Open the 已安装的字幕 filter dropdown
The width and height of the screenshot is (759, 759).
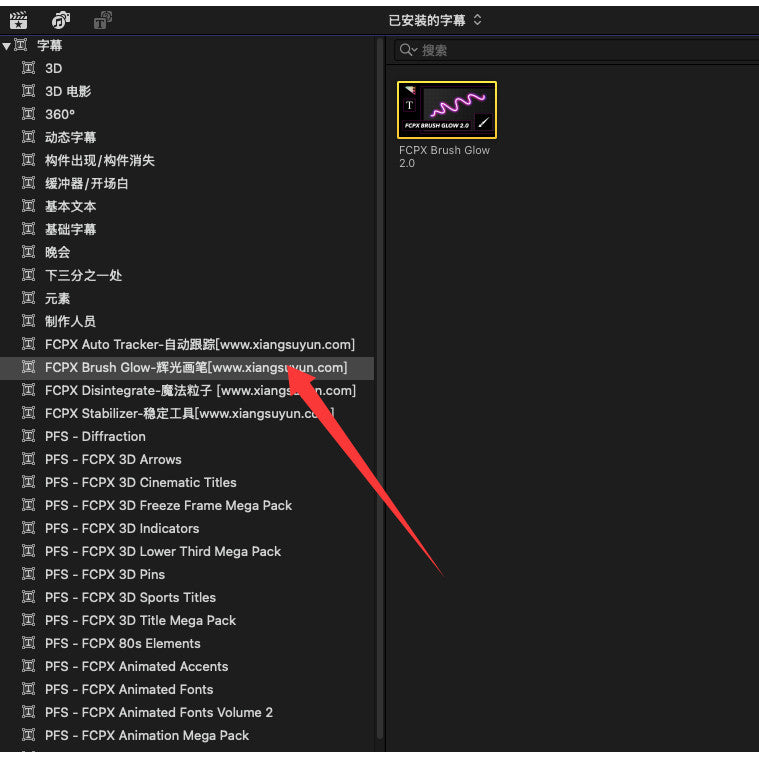click(x=435, y=20)
